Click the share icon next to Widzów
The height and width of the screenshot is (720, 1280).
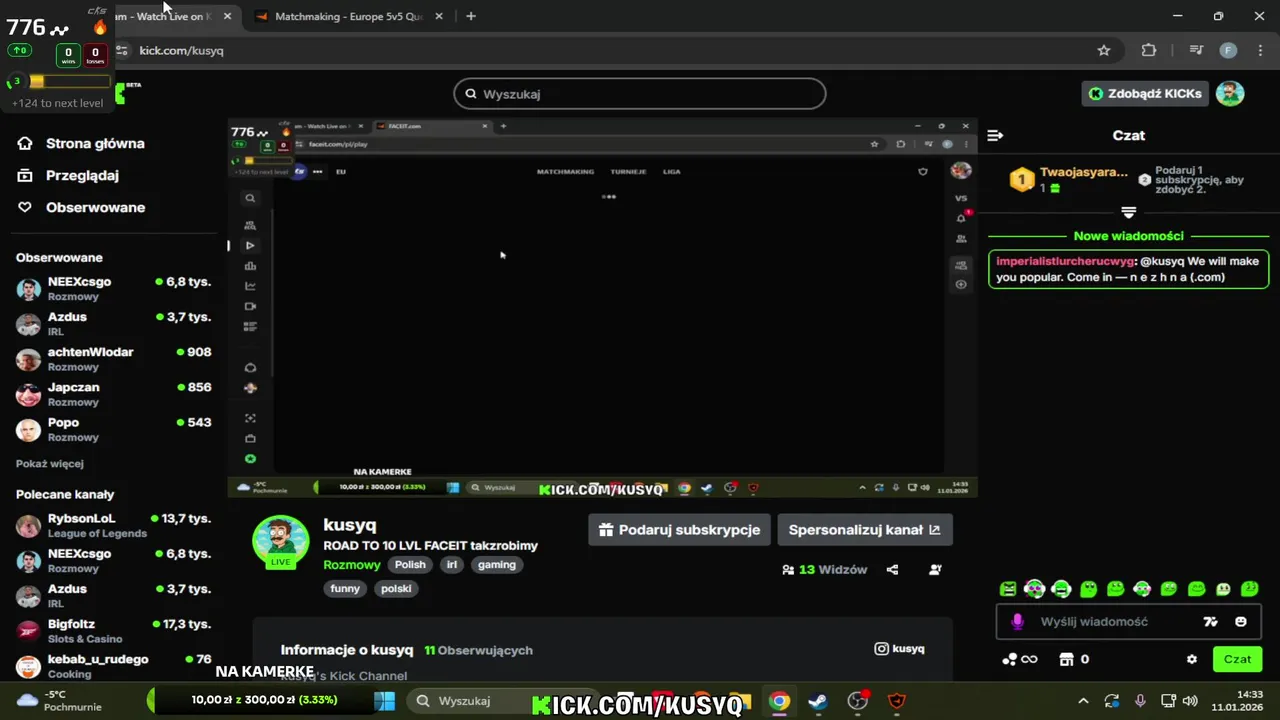892,570
